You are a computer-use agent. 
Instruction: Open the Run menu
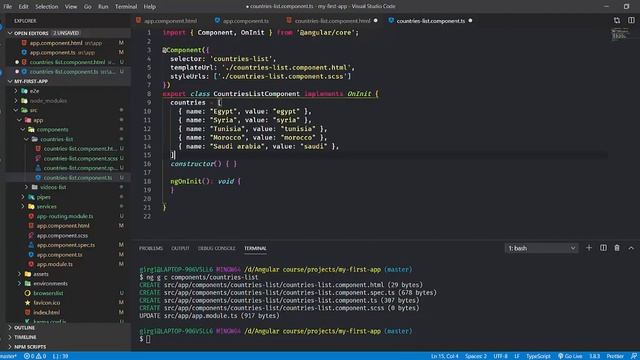click(x=103, y=7)
